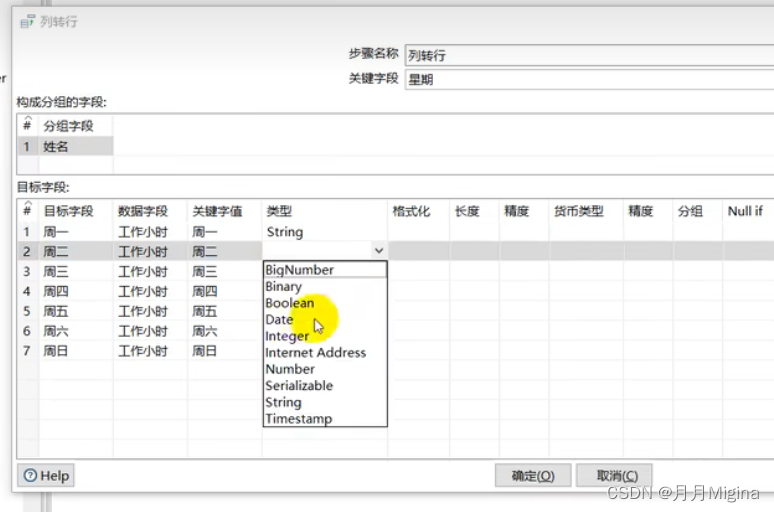Select target field cell 周二

[76, 251]
